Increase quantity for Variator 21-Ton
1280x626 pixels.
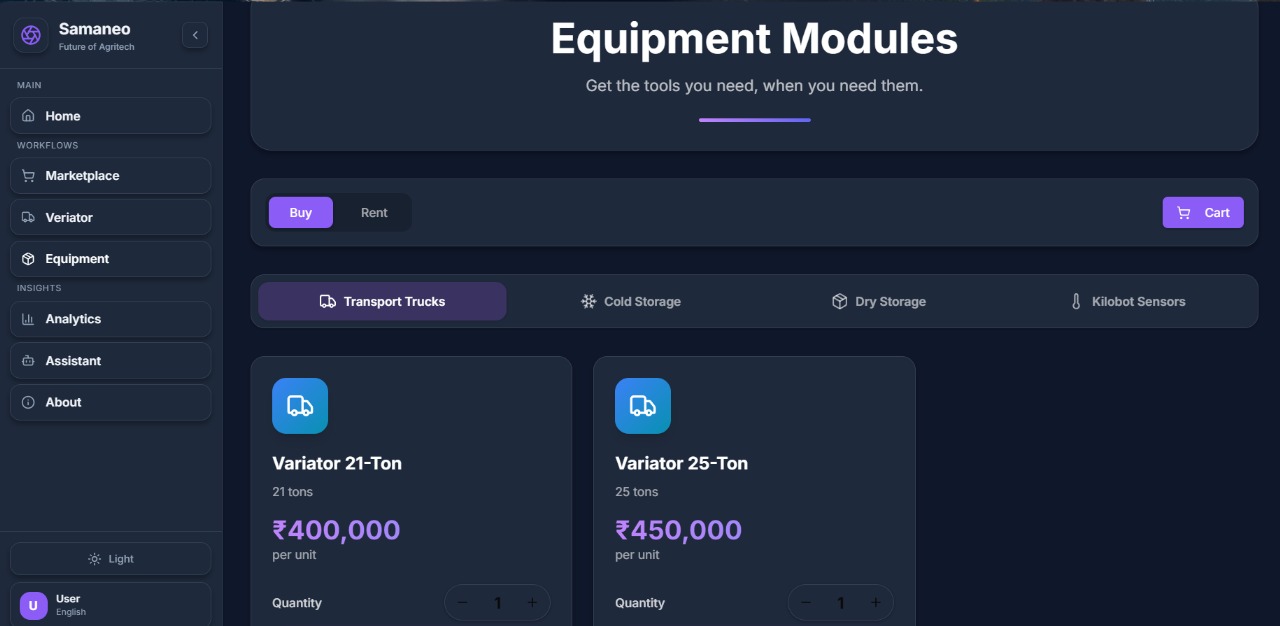point(532,603)
